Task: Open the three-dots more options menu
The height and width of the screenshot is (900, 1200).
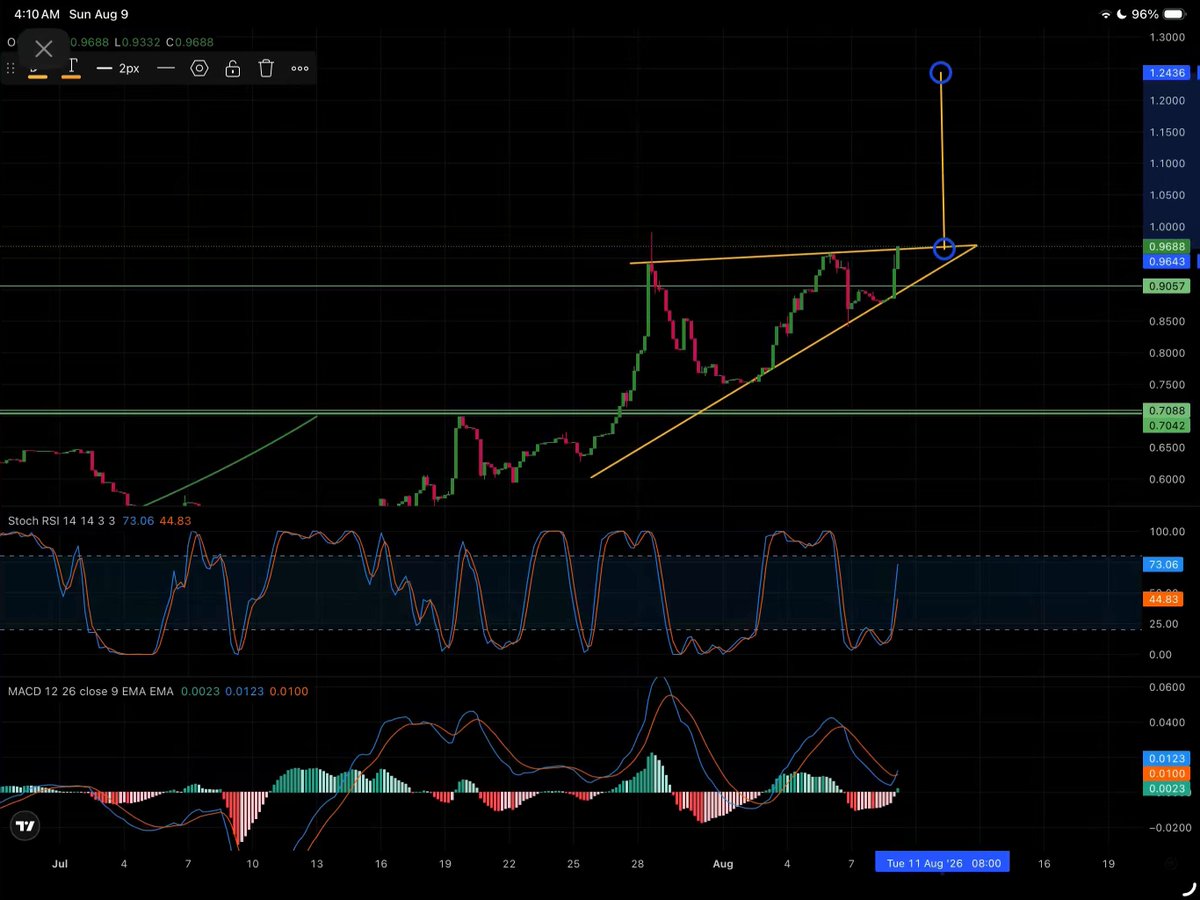Action: (300, 68)
